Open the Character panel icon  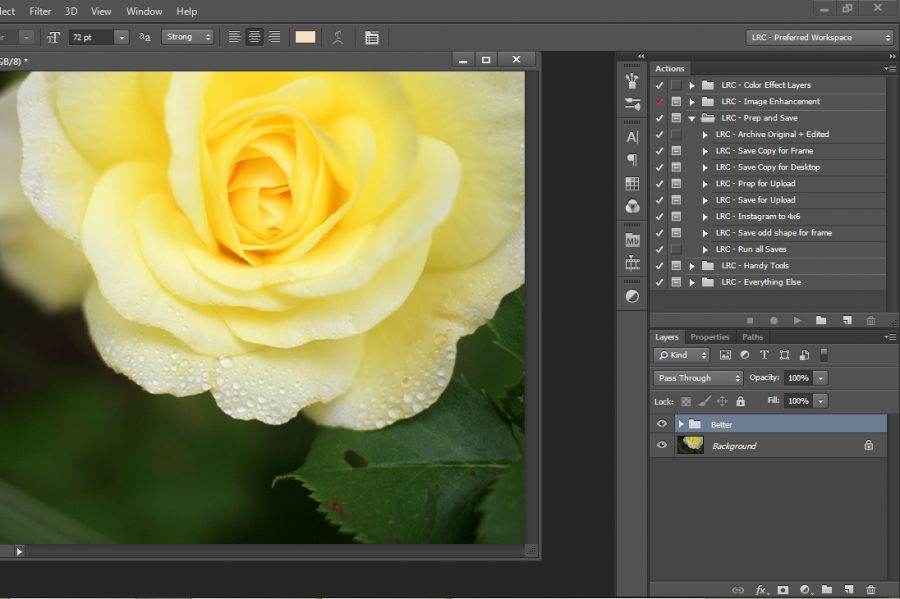[632, 137]
